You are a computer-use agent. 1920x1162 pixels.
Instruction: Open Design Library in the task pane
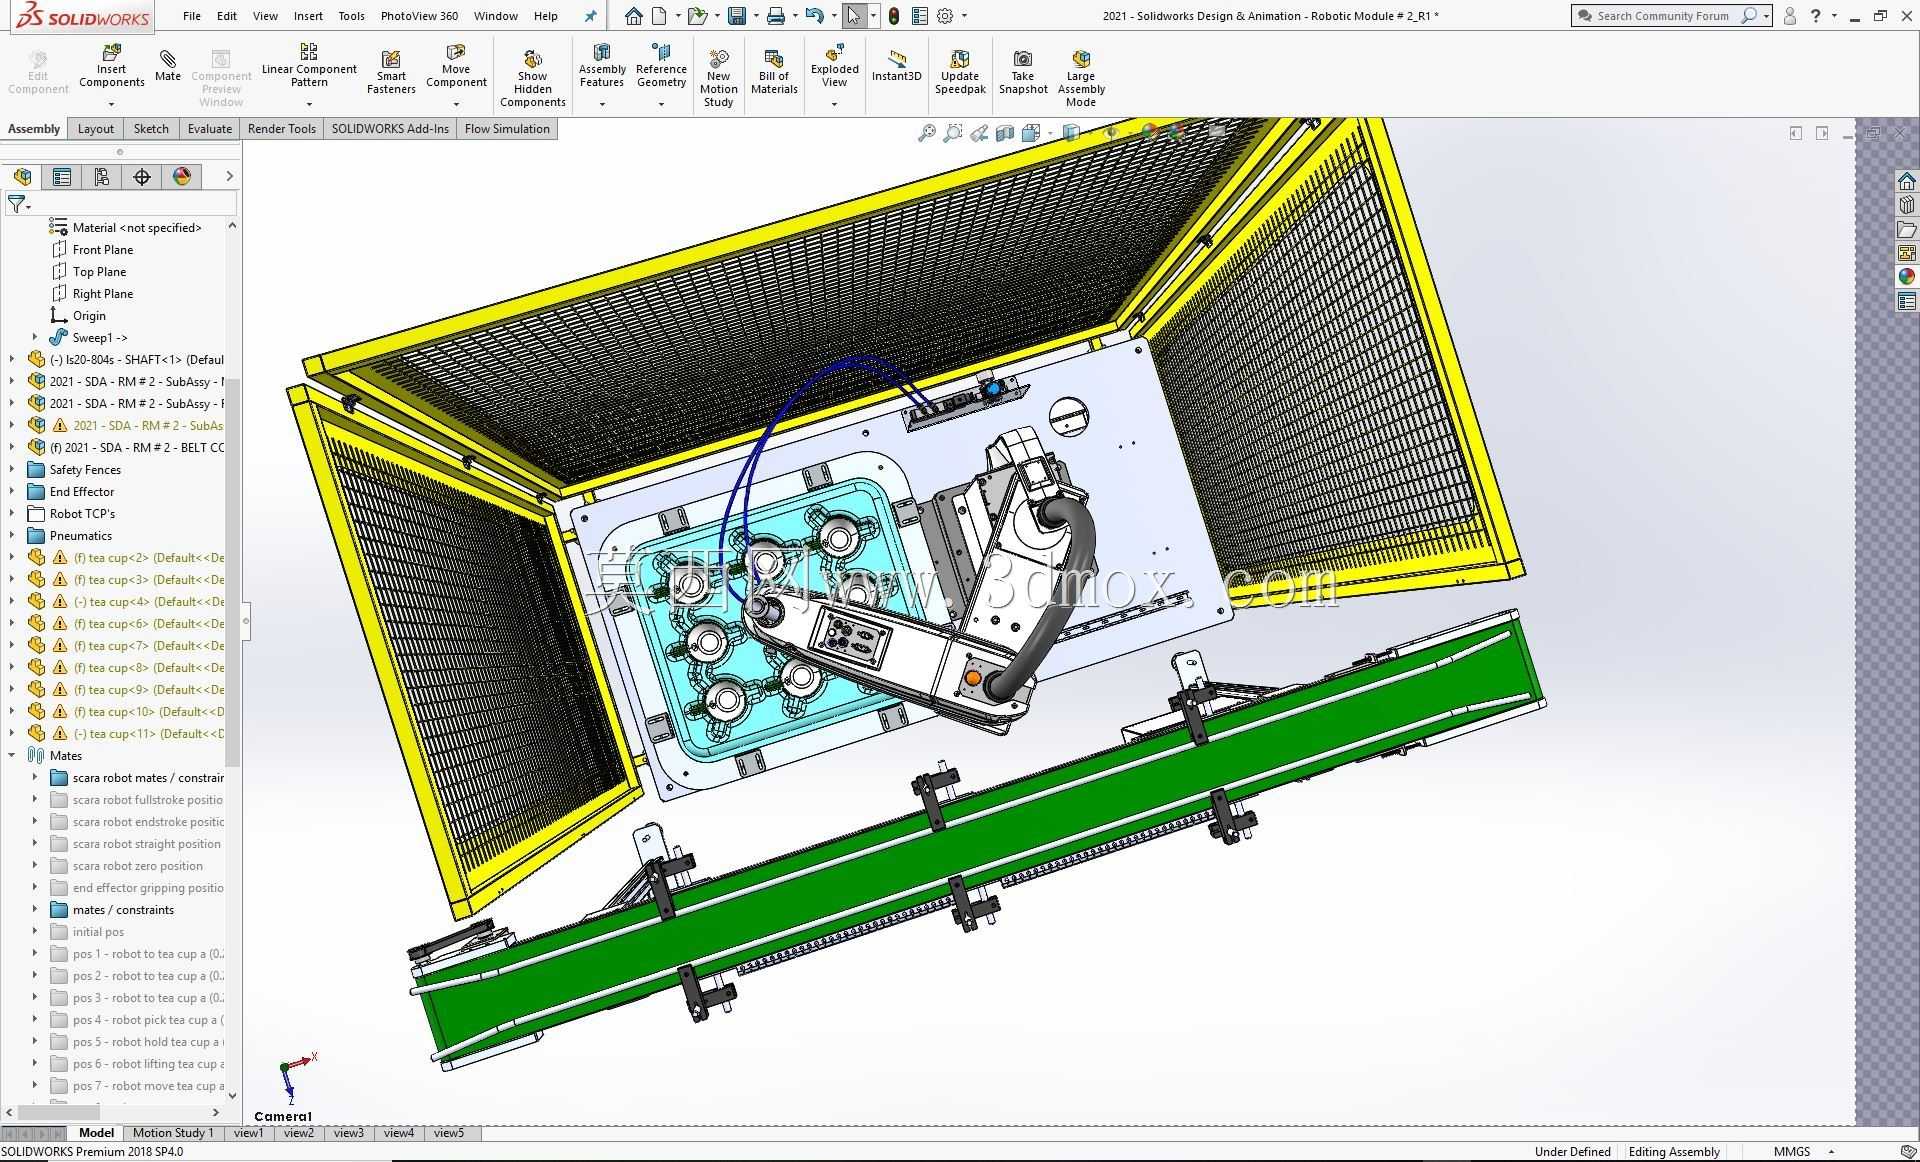1907,205
